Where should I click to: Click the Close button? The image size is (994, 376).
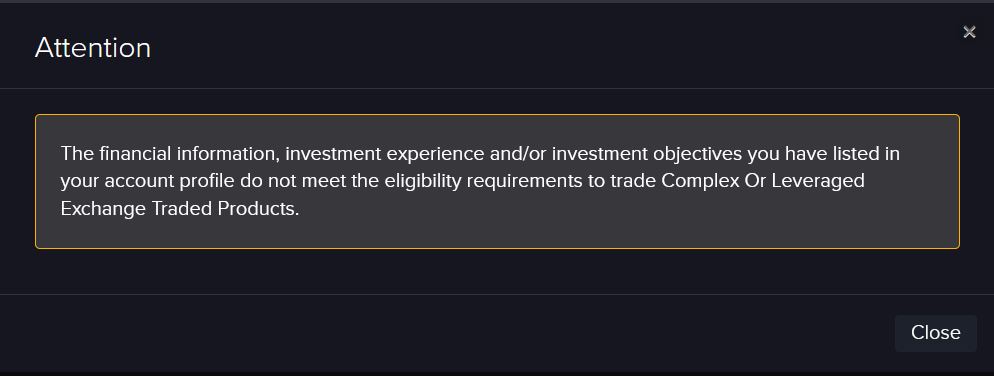tap(935, 333)
